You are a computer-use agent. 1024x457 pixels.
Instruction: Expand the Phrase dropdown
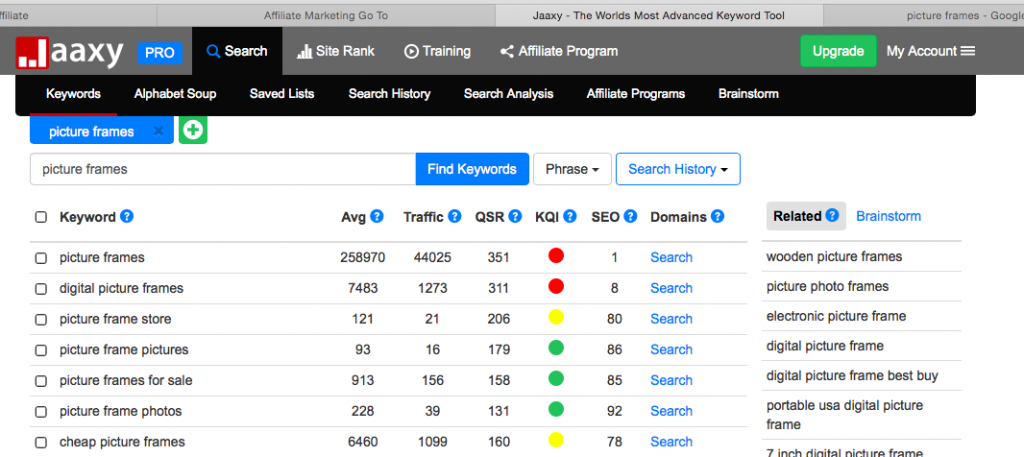point(572,169)
